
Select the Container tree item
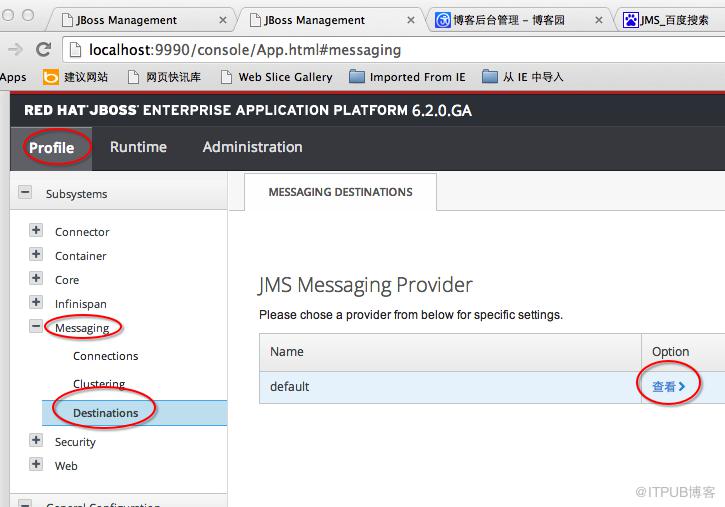tap(80, 256)
